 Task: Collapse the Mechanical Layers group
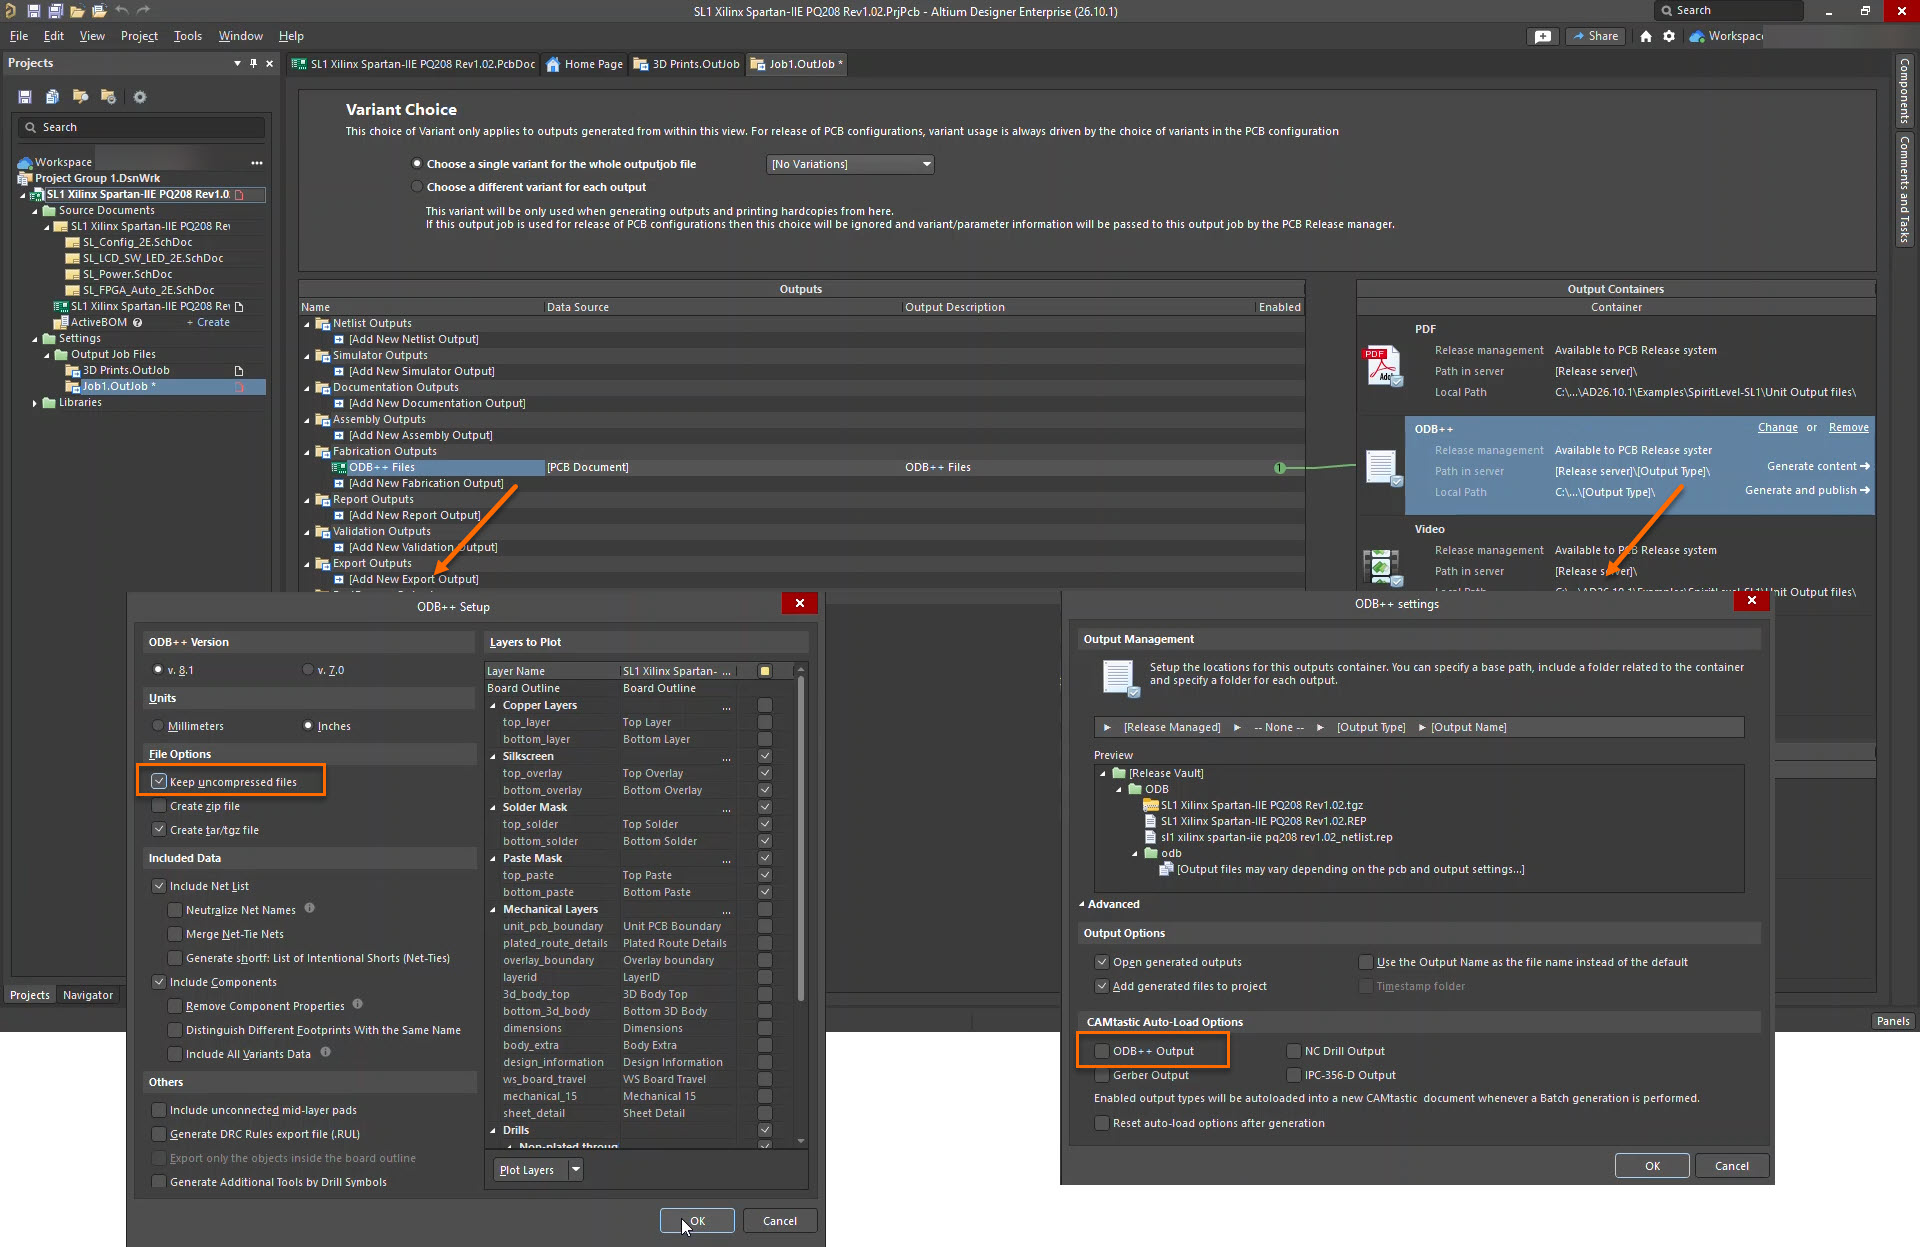[493, 910]
